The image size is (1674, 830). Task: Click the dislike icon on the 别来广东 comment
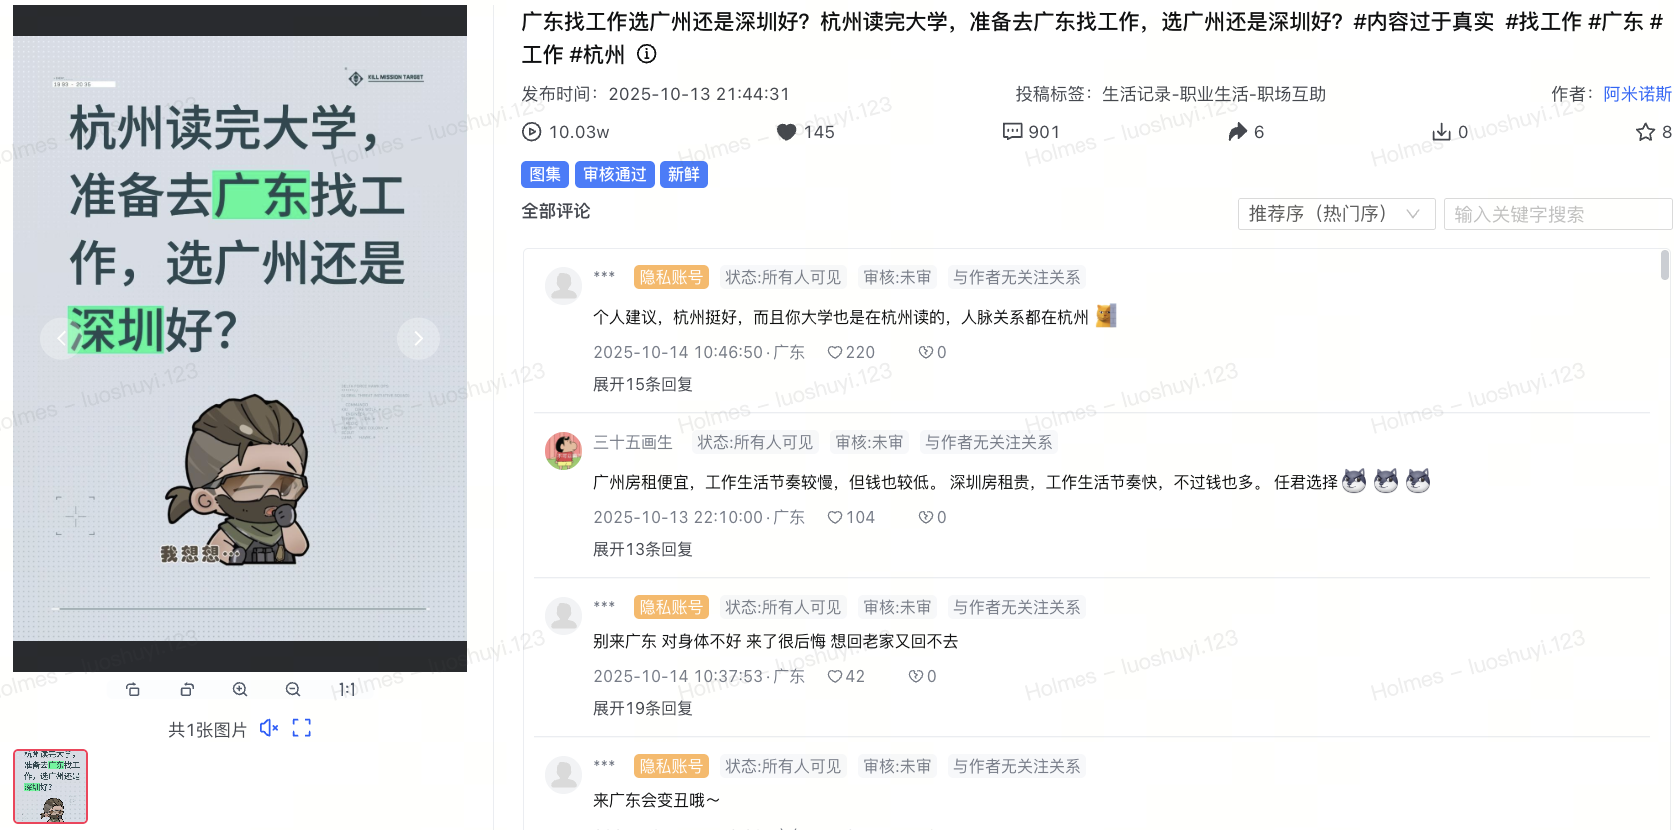click(916, 676)
